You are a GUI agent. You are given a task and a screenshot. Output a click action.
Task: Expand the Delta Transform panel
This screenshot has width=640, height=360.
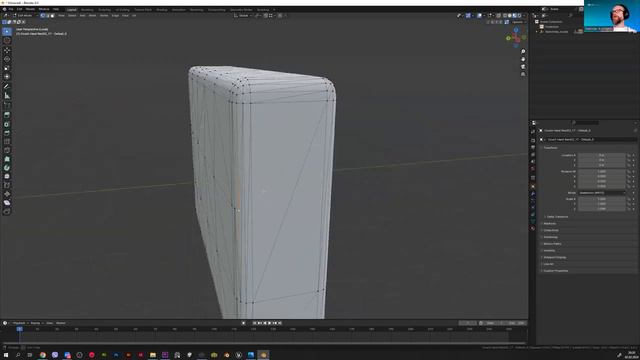pos(557,217)
